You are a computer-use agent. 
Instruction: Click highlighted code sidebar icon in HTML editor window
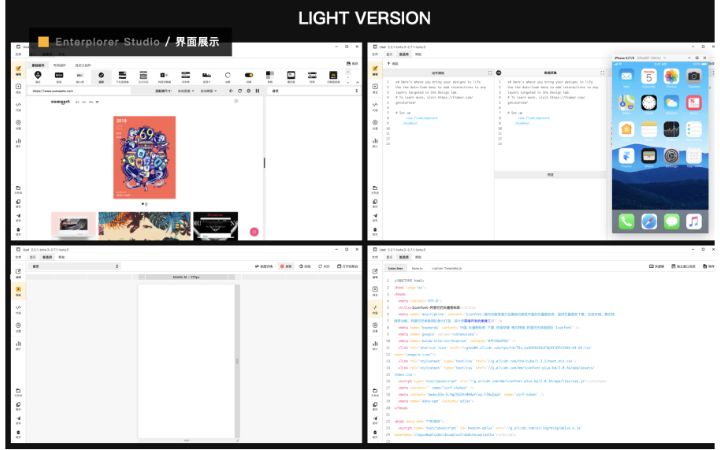click(x=375, y=309)
